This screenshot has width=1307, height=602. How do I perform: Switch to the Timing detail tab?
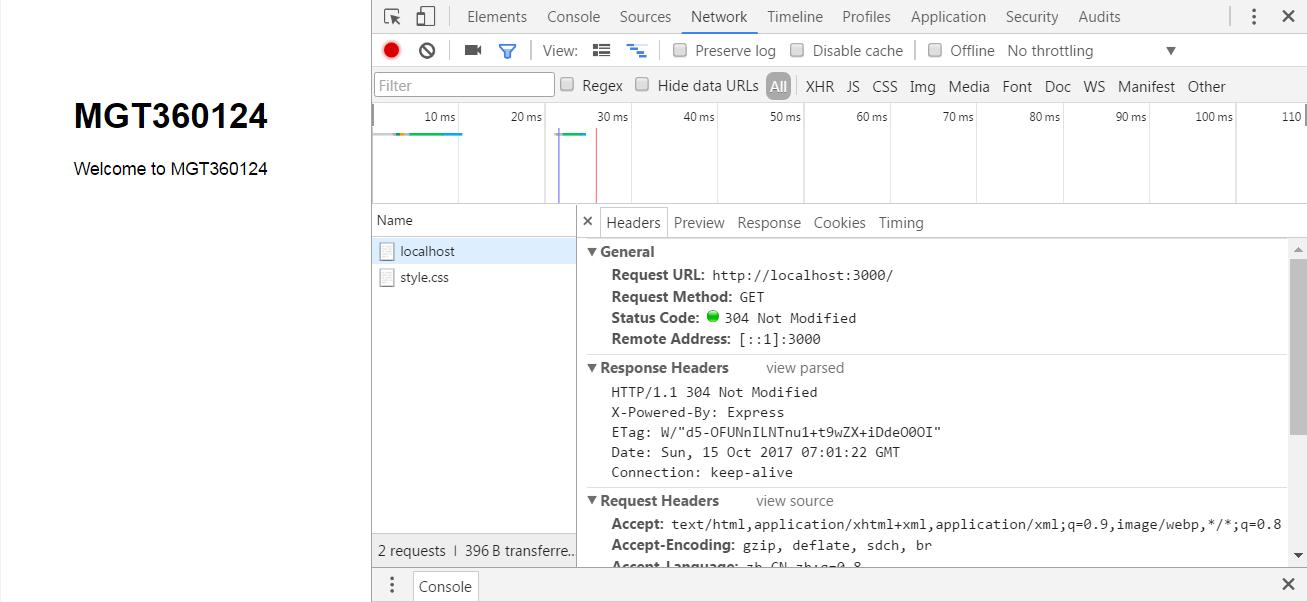pyautogui.click(x=901, y=222)
